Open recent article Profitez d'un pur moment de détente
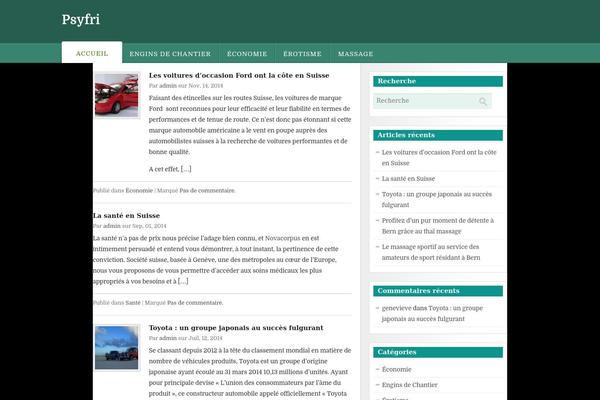Screen dimensions: 600x400 [438, 226]
